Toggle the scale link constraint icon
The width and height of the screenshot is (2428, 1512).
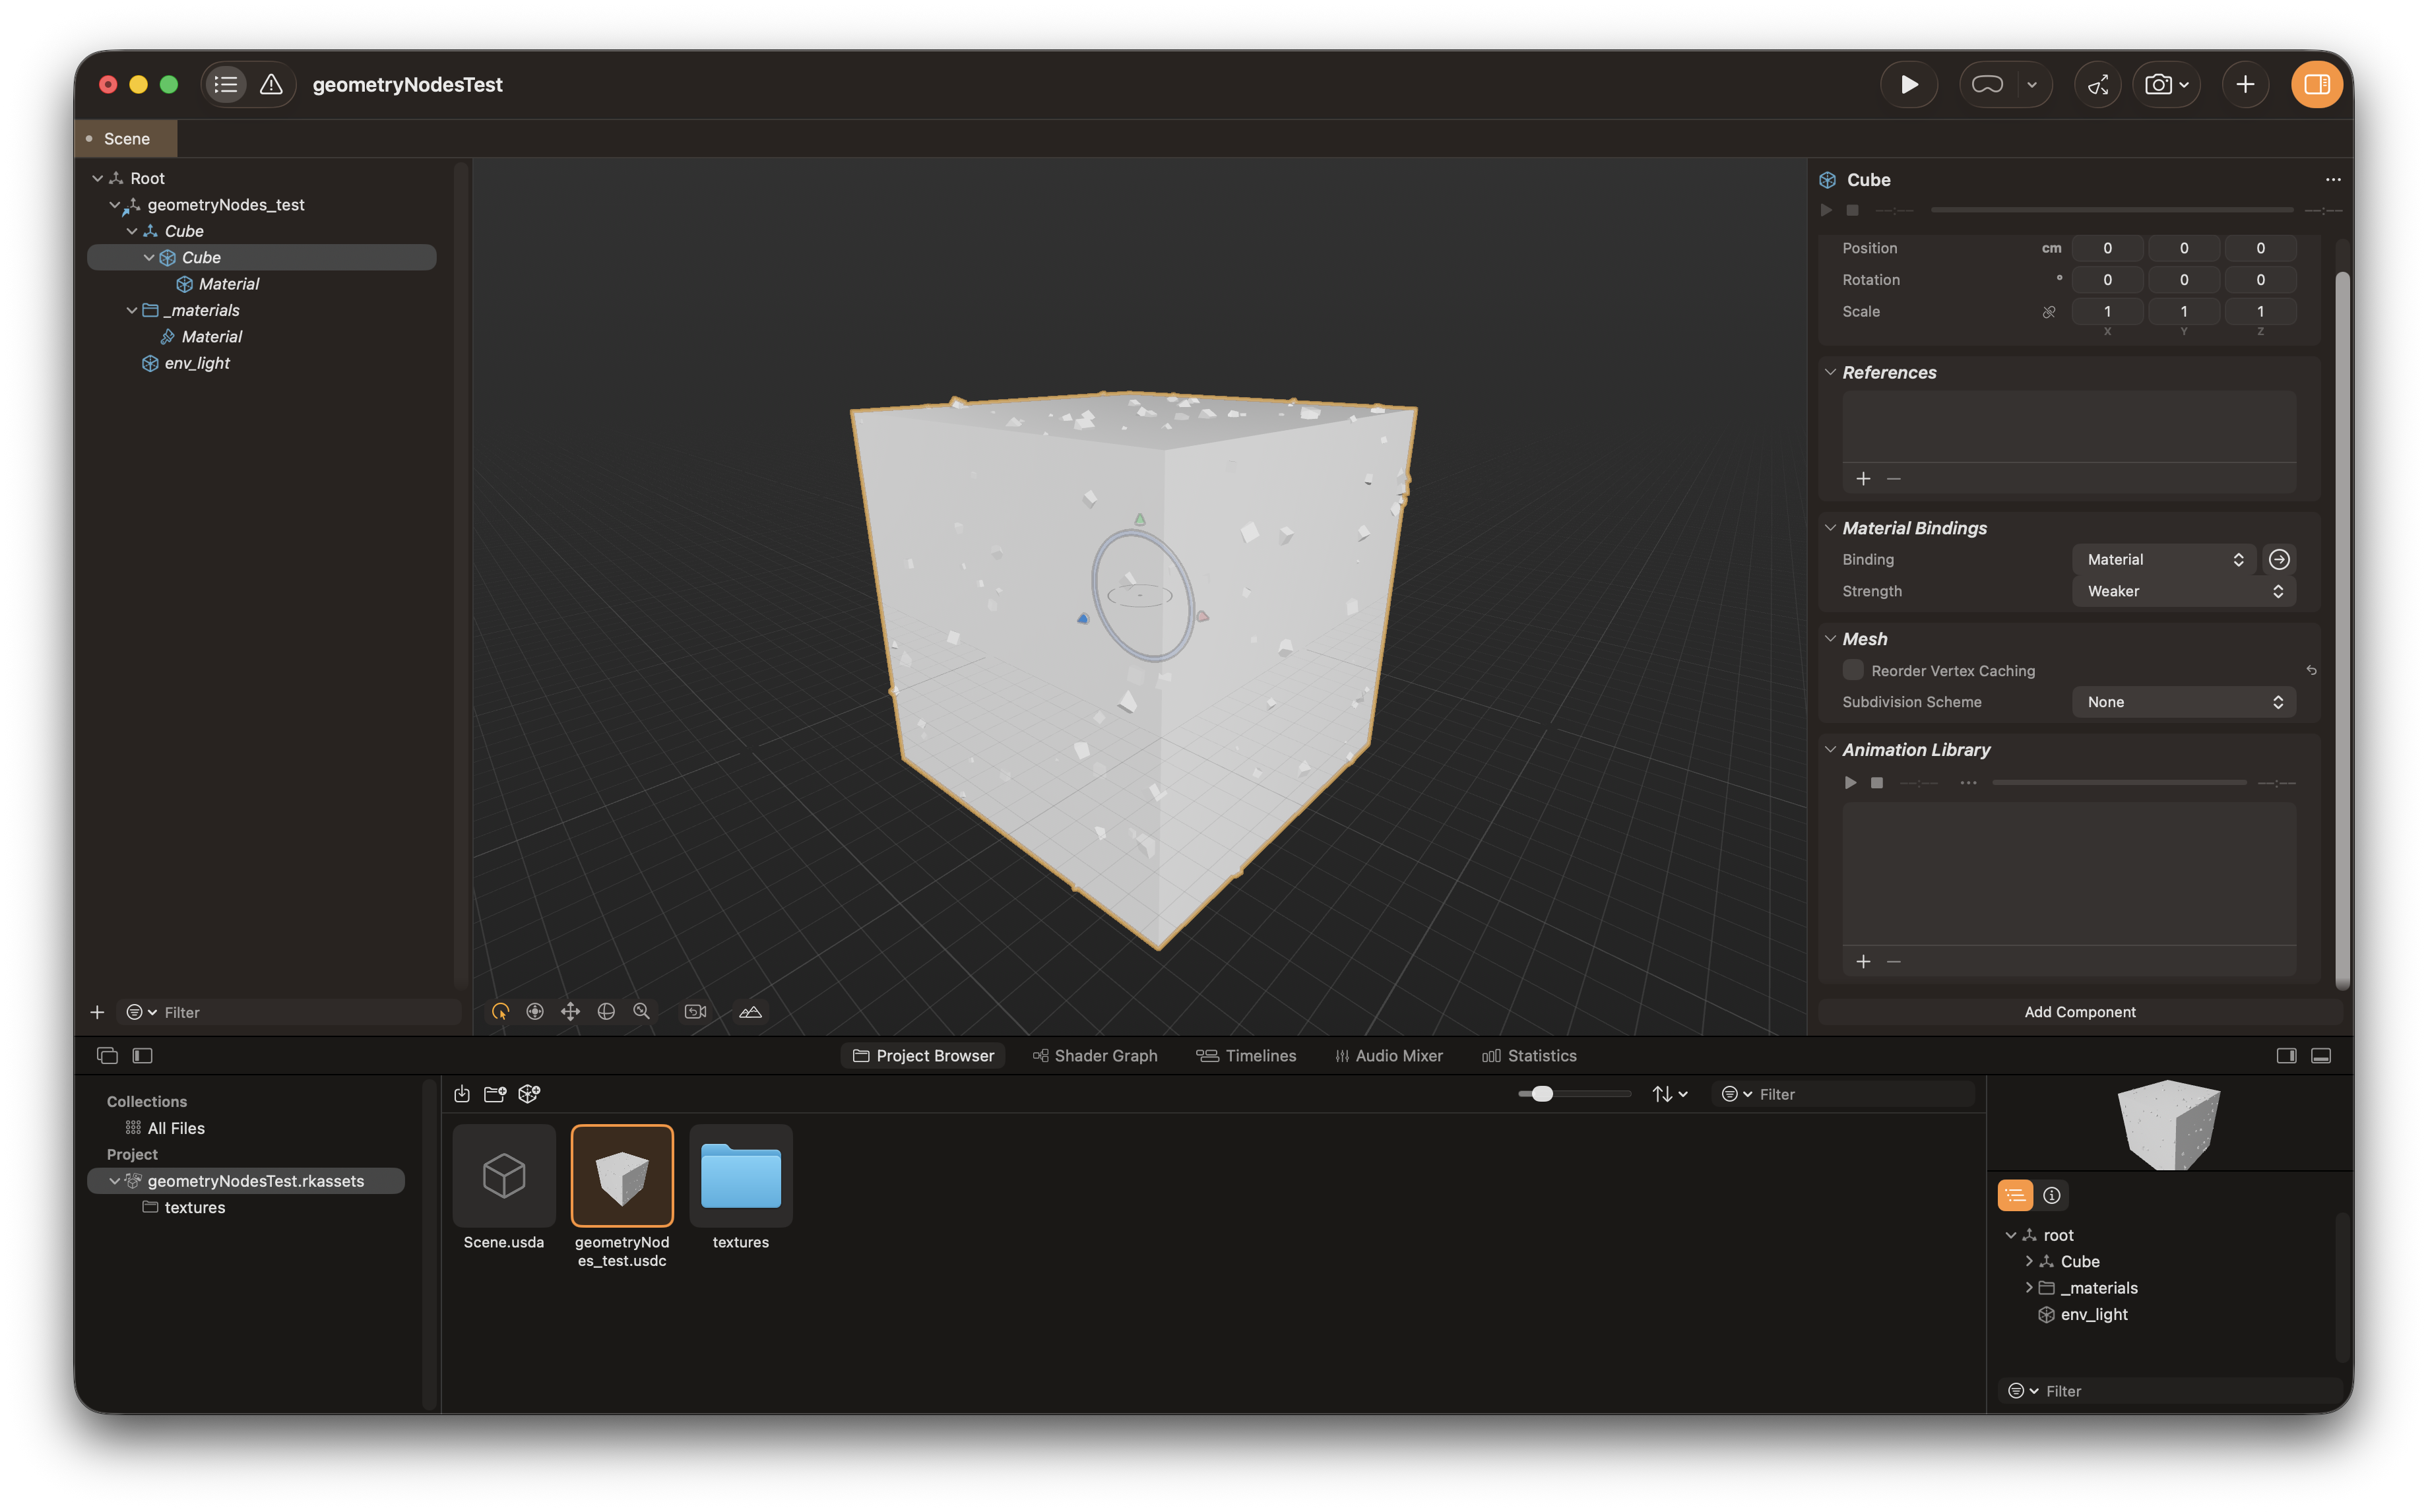(x=2049, y=312)
